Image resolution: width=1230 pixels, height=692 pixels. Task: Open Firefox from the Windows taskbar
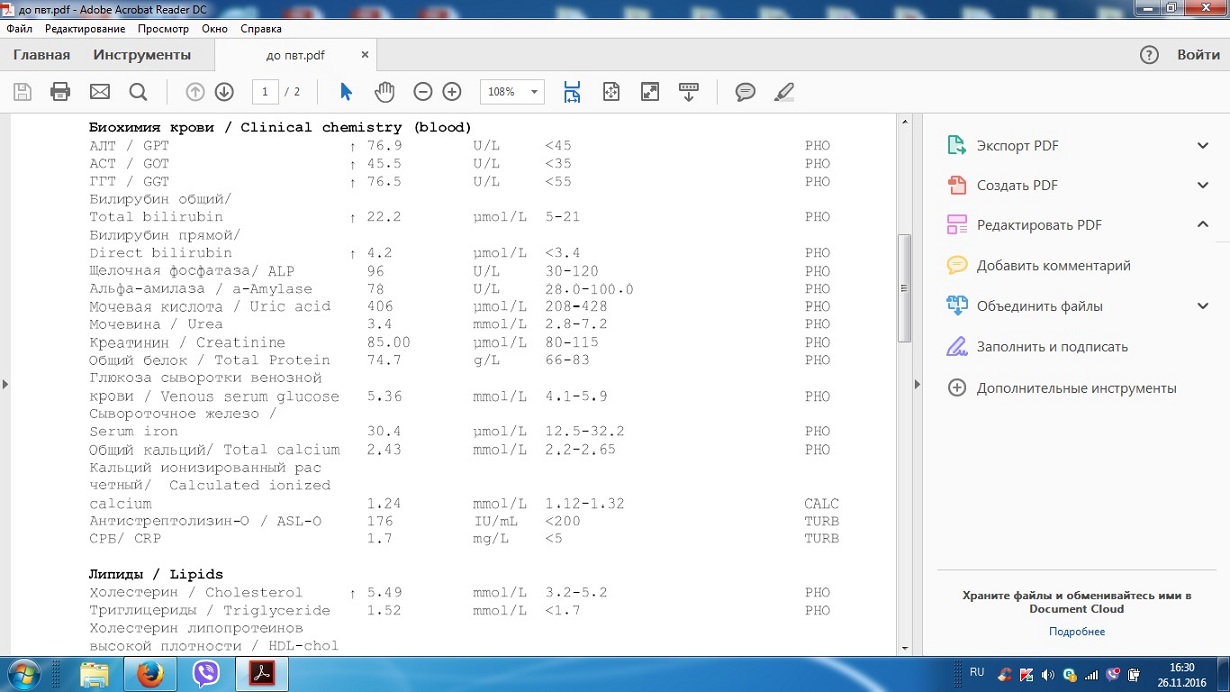tap(150, 674)
